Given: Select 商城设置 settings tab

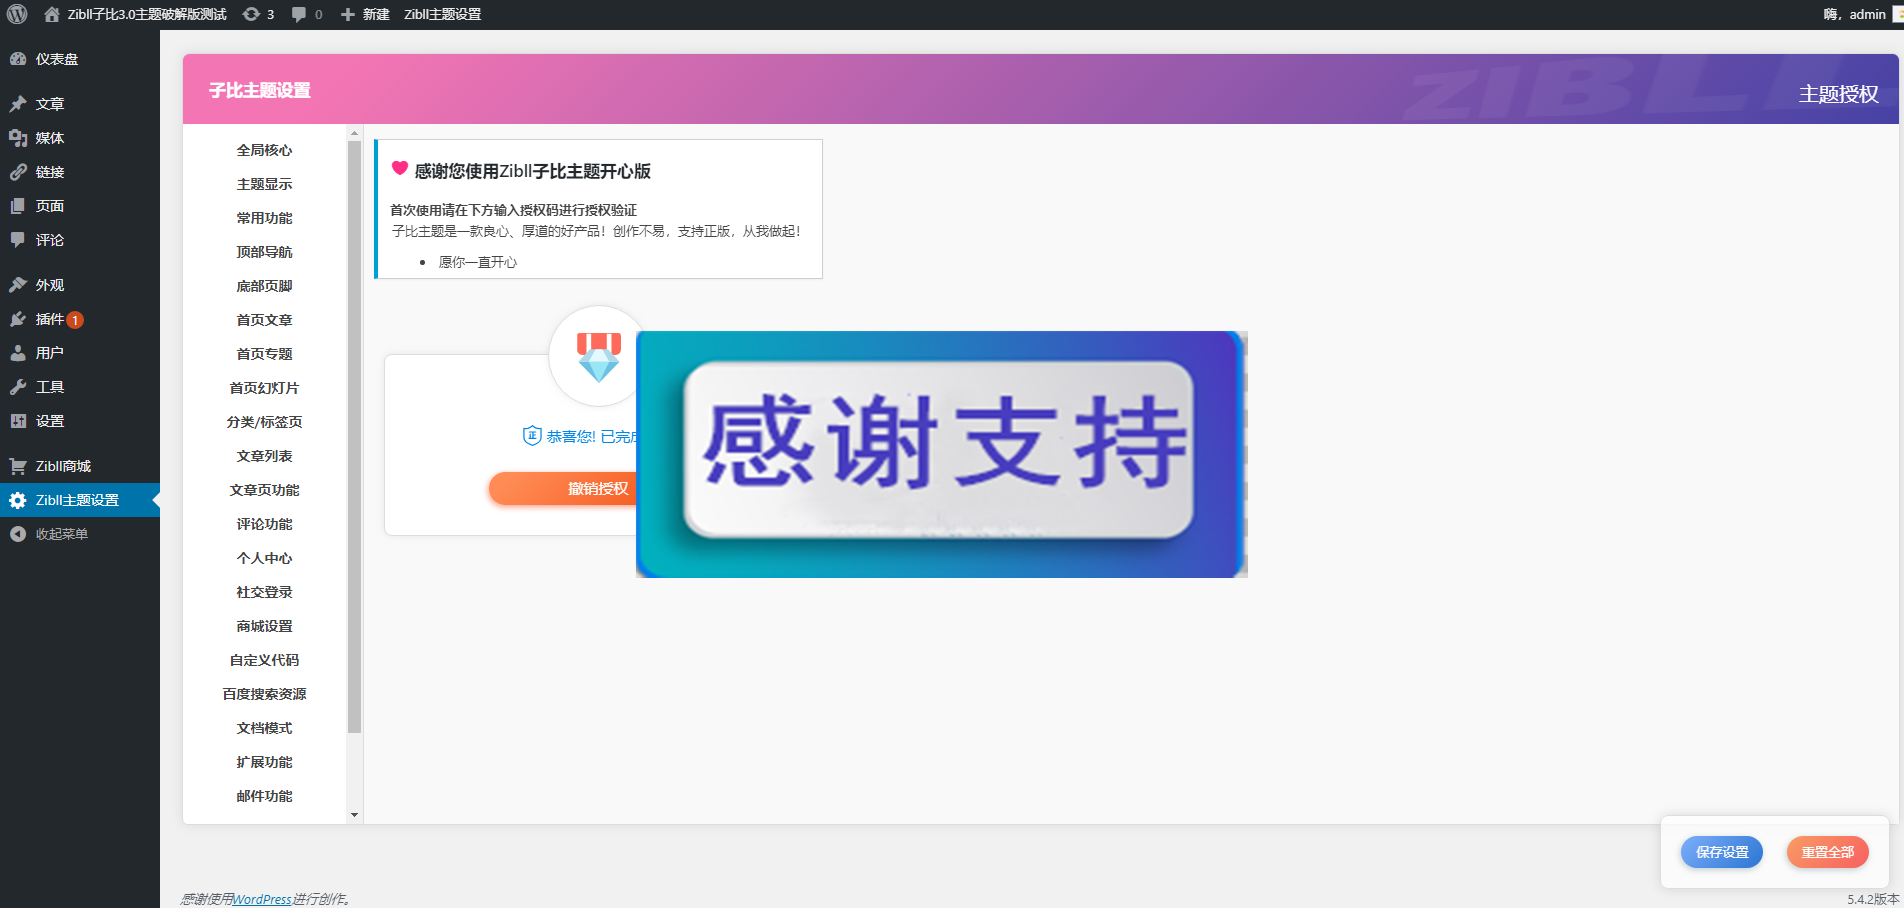Looking at the screenshot, I should pyautogui.click(x=264, y=626).
